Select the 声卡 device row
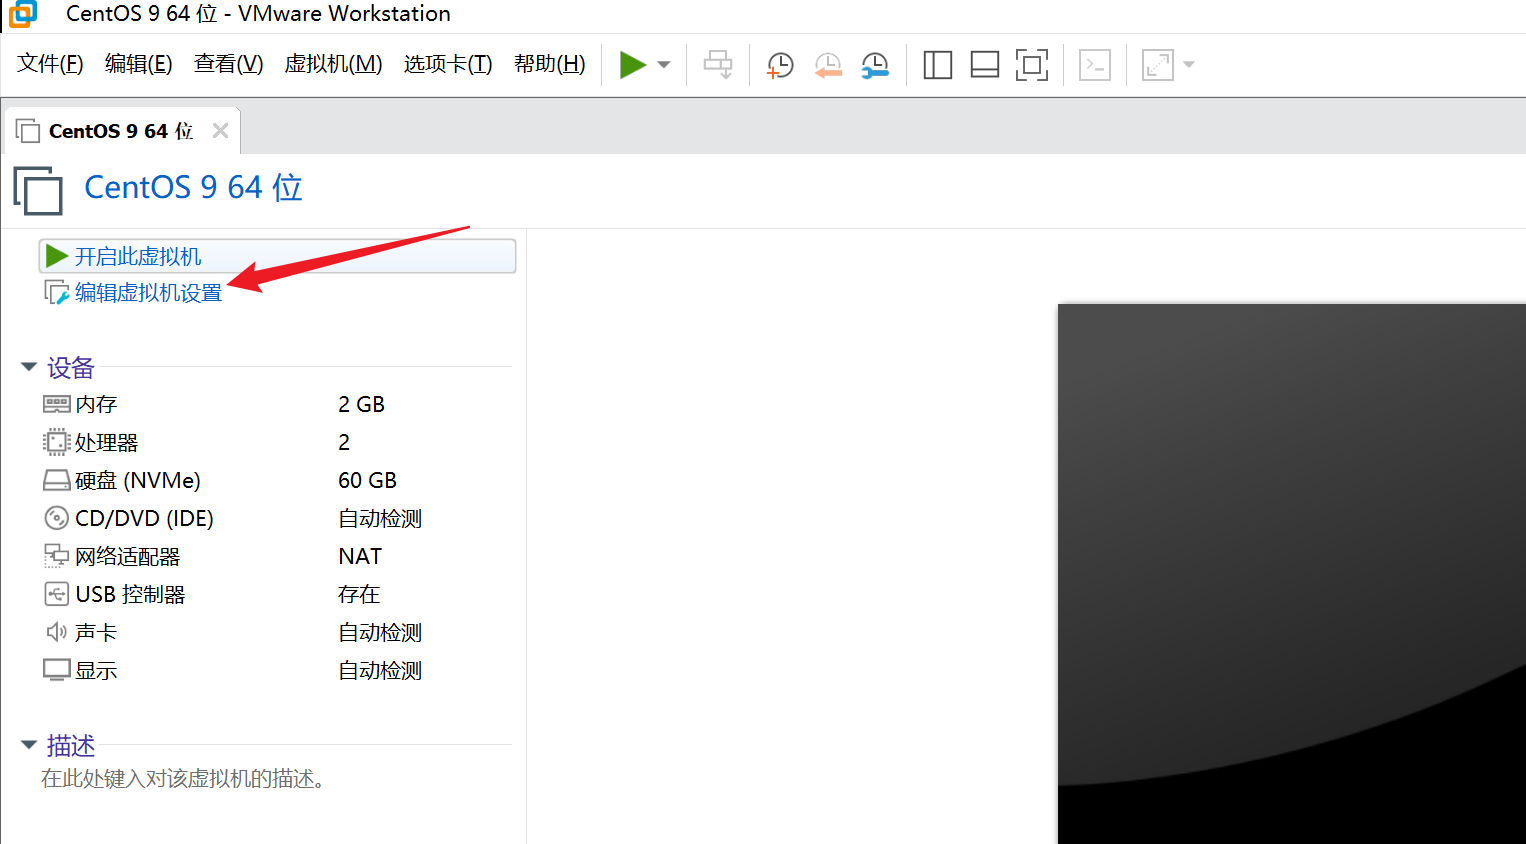Viewport: 1526px width, 844px height. pos(275,632)
